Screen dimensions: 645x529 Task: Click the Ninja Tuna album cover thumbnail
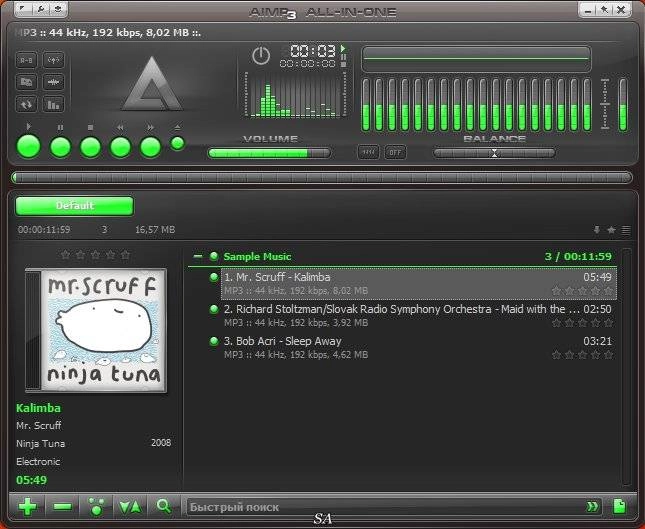pyautogui.click(x=96, y=330)
